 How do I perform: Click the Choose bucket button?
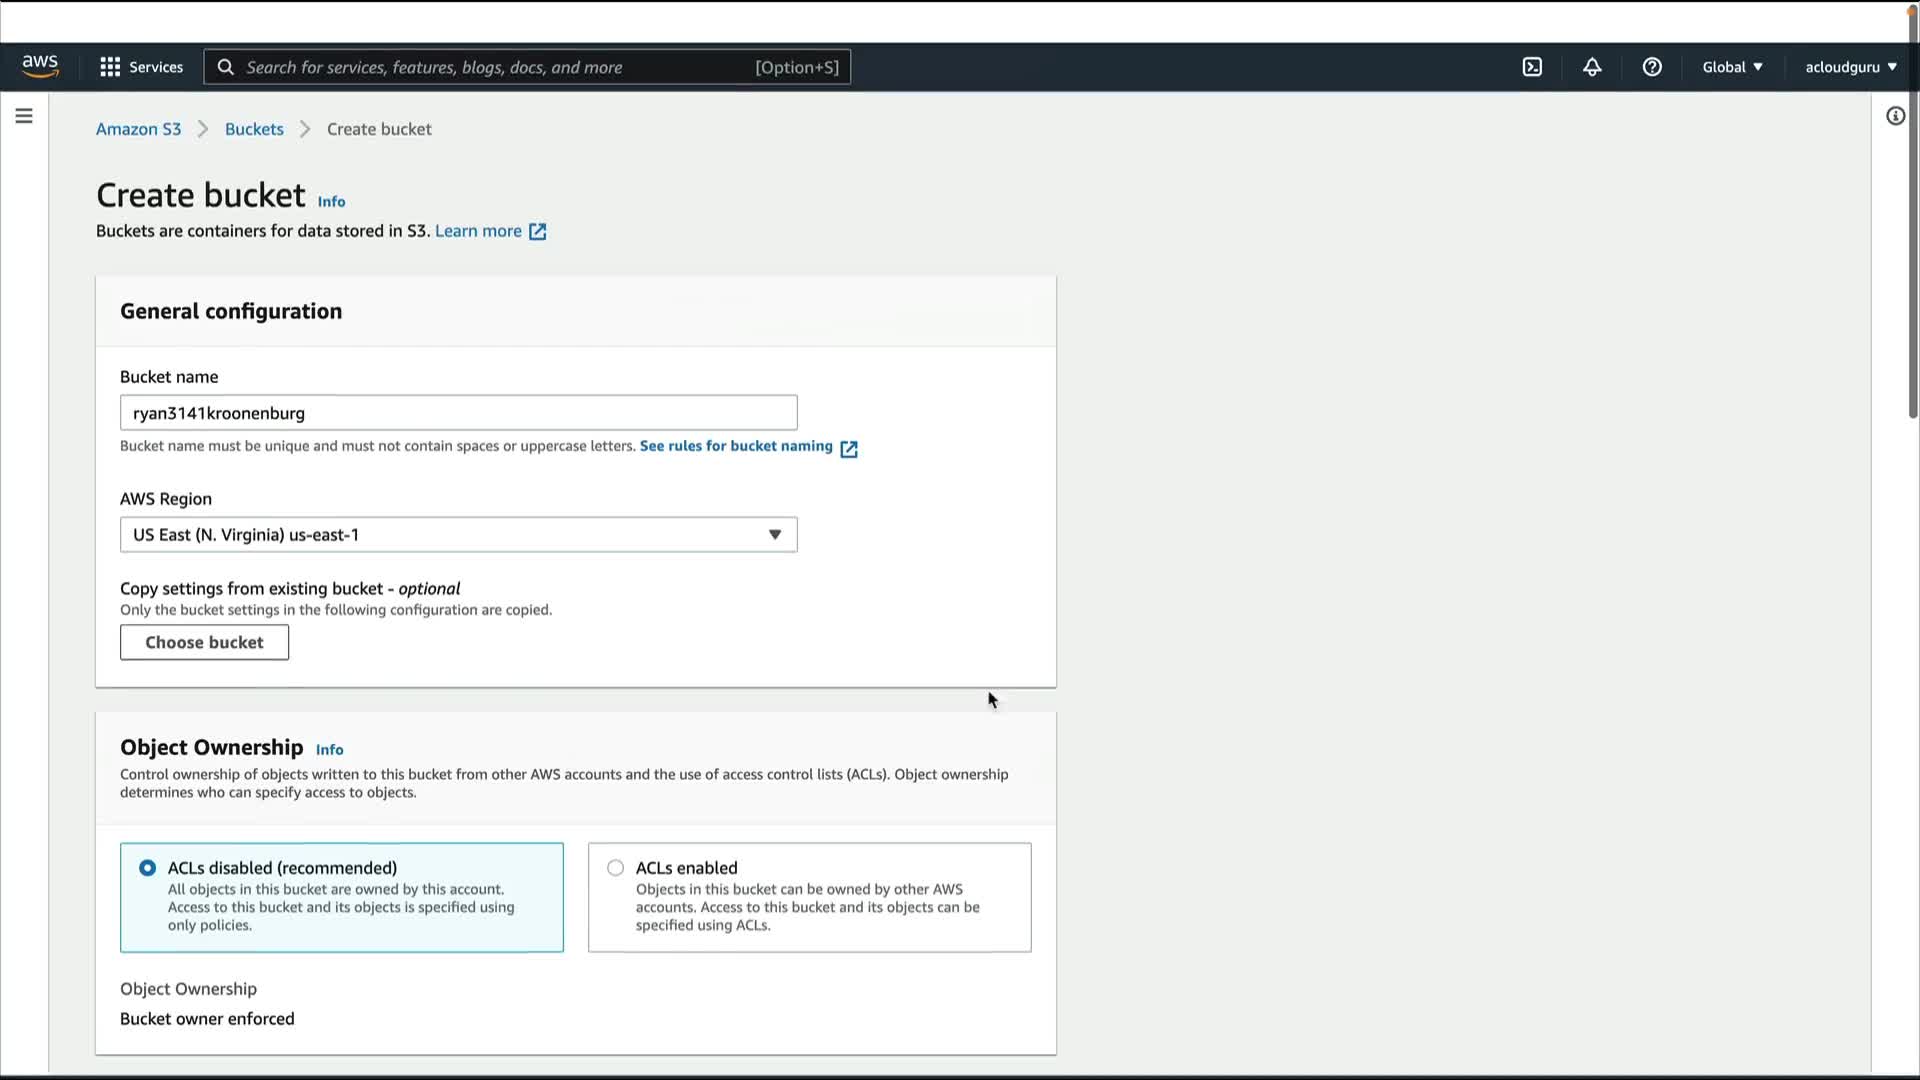point(204,642)
